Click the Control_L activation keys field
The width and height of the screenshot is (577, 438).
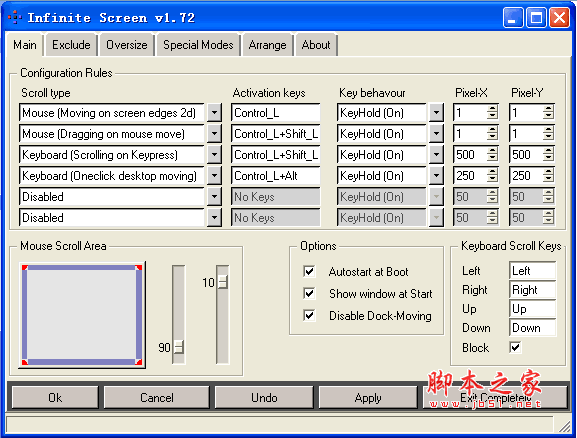(x=276, y=113)
